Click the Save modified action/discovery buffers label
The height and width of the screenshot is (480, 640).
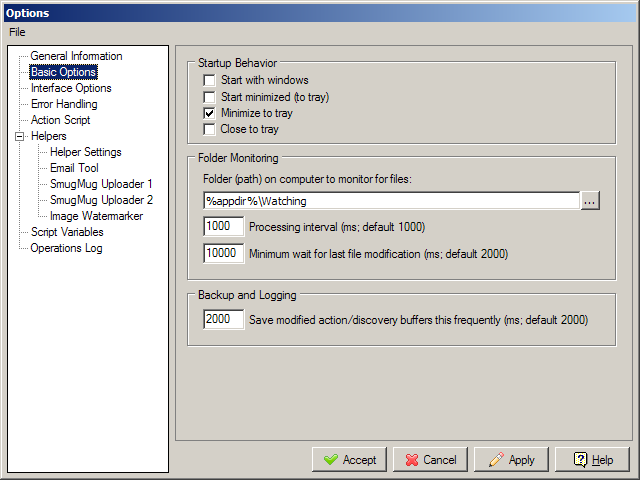(x=418, y=320)
